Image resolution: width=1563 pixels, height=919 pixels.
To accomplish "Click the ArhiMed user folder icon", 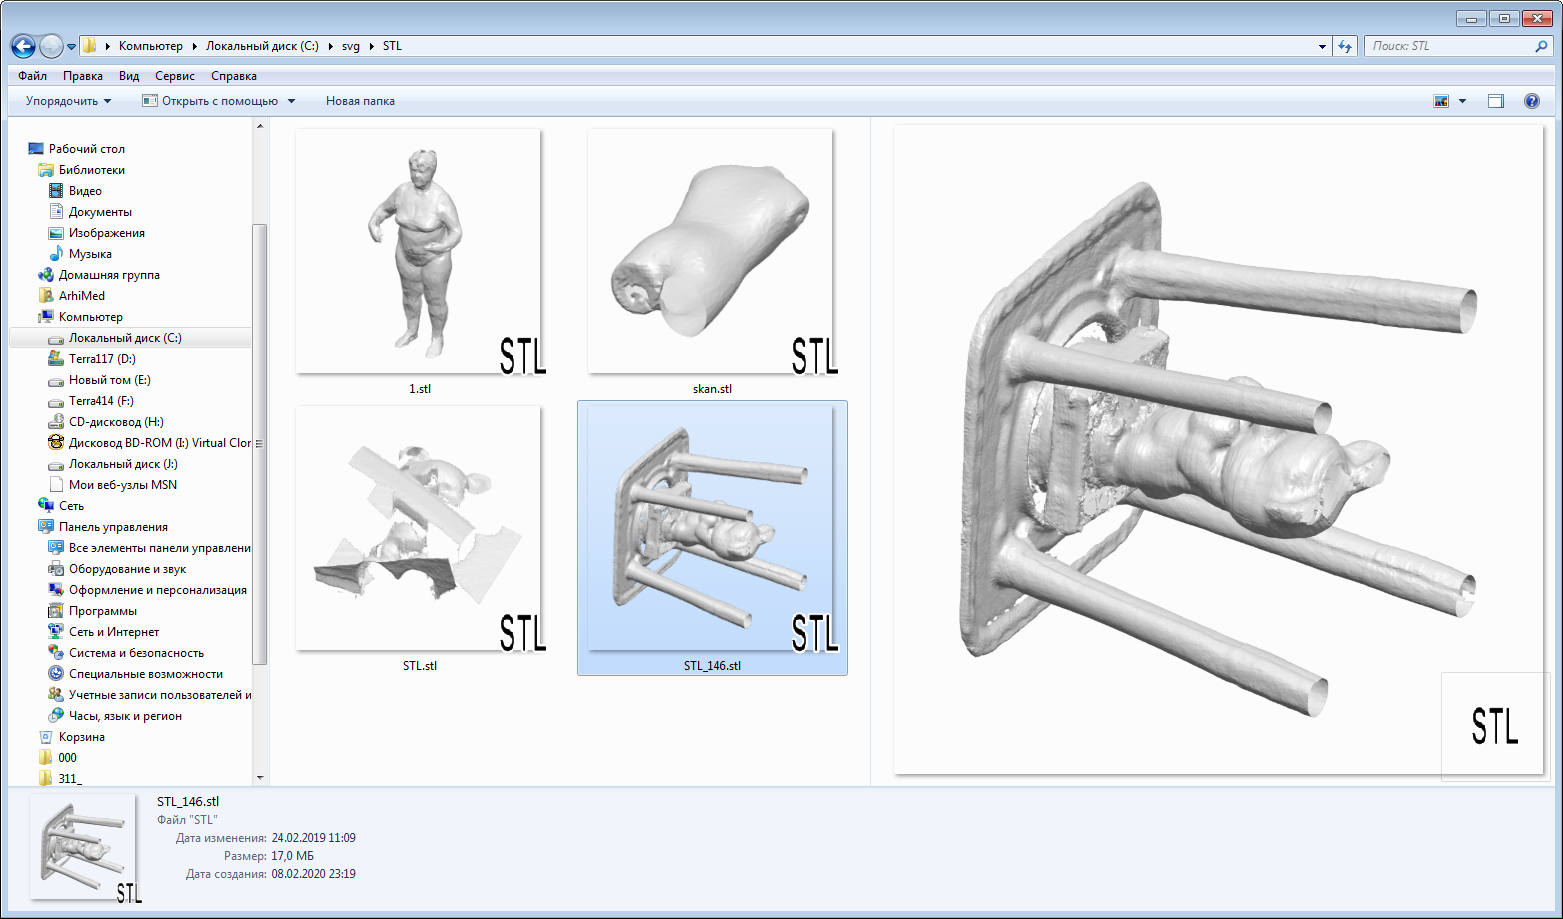I will click(46, 296).
